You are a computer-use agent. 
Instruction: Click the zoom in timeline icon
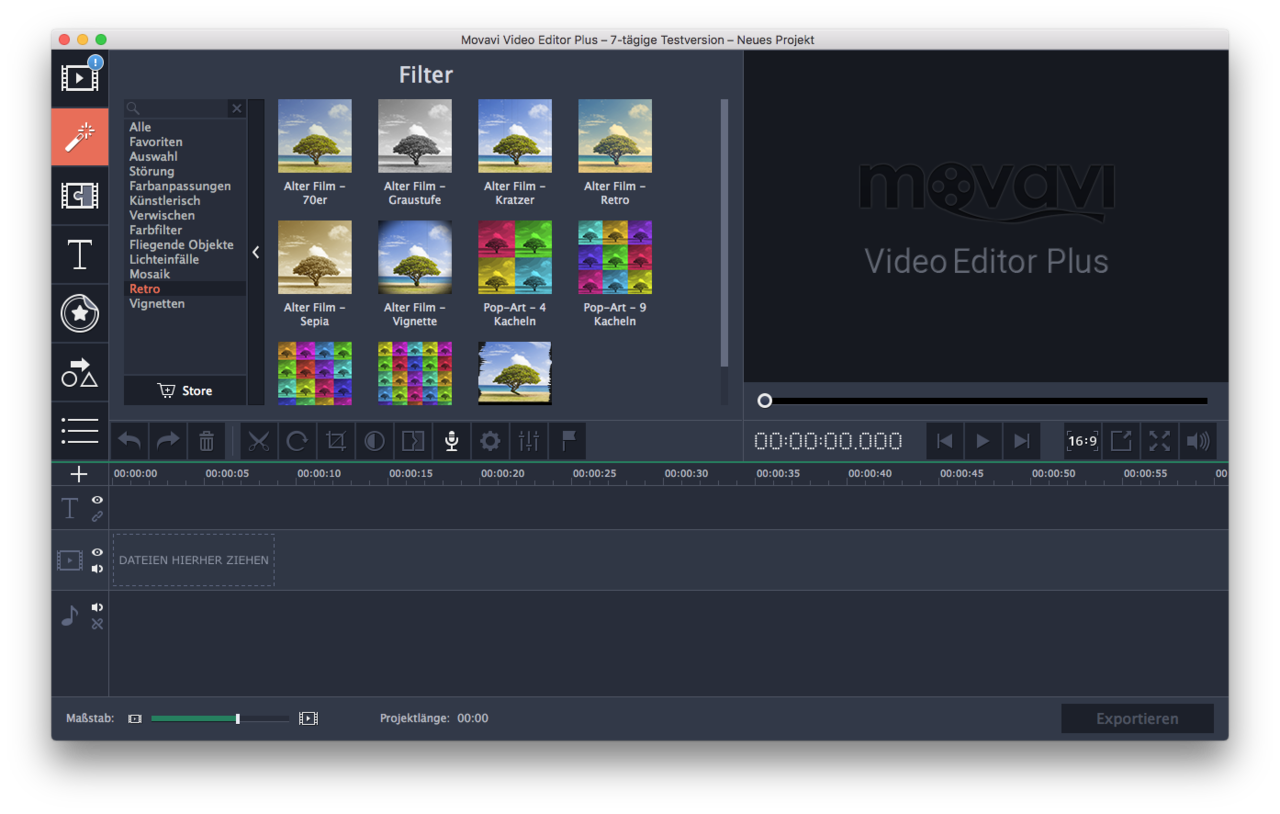(x=308, y=718)
